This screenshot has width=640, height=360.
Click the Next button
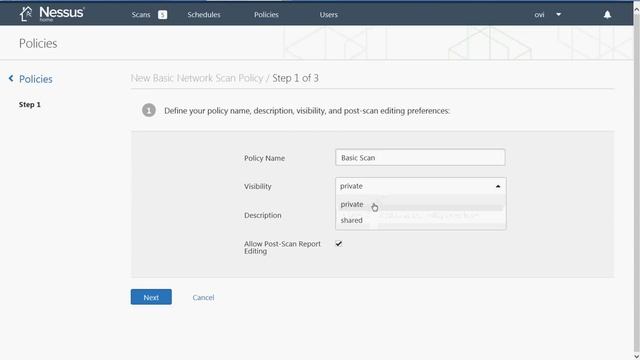click(x=151, y=297)
